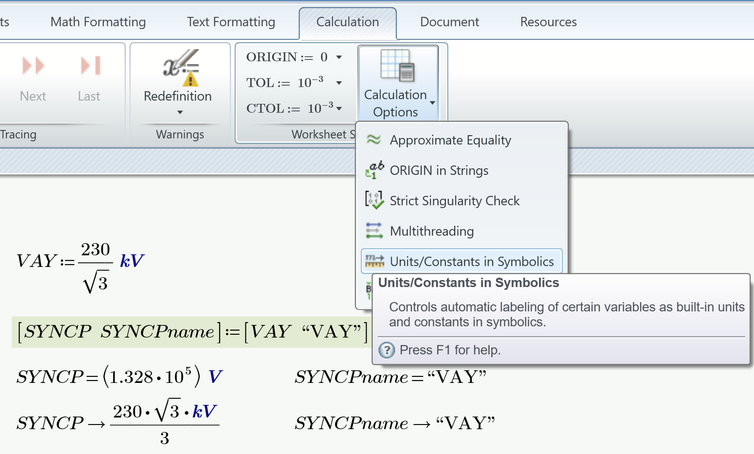Click the CTOL := 10⁻³ setting
This screenshot has width=754, height=454.
[290, 107]
